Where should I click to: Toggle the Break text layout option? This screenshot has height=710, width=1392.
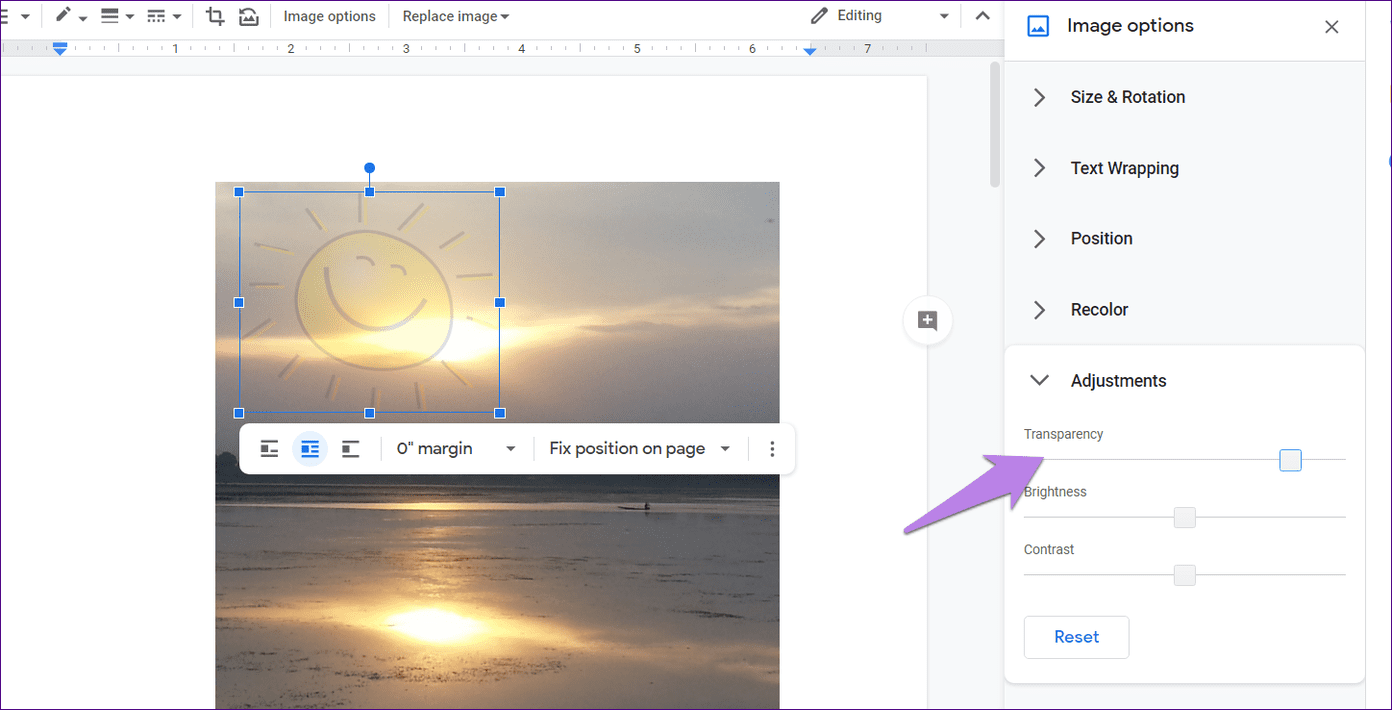tap(350, 448)
